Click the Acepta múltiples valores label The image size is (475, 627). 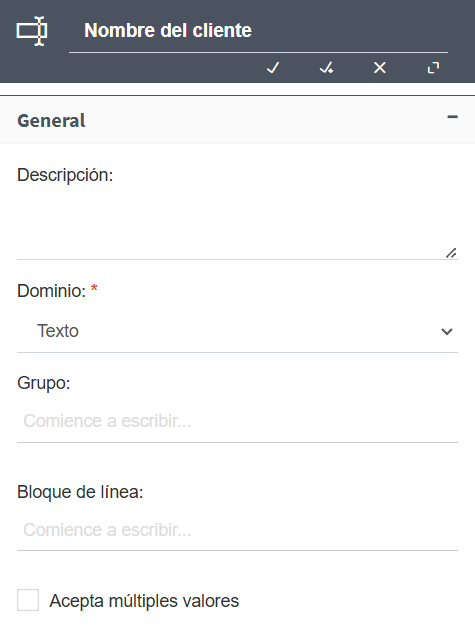tap(144, 601)
